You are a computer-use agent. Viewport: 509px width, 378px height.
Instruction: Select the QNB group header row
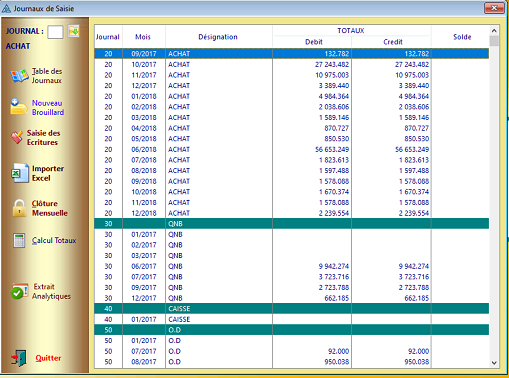(x=292, y=224)
